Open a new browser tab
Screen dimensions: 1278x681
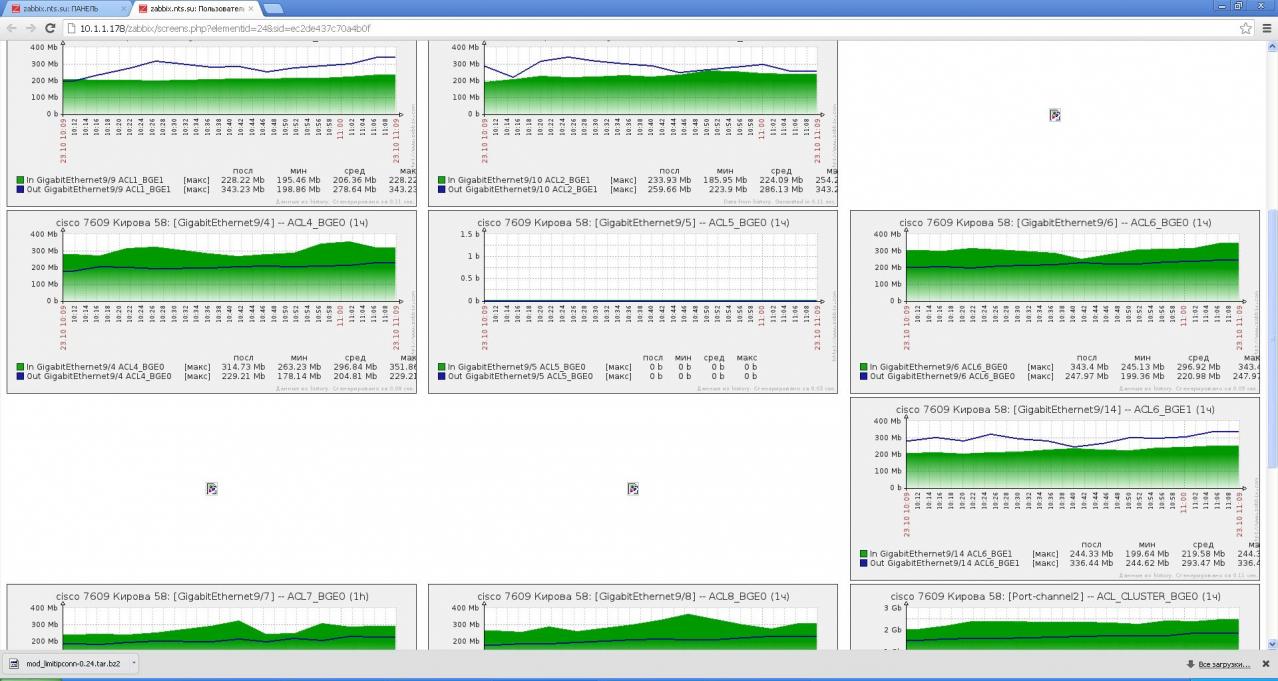click(x=273, y=8)
